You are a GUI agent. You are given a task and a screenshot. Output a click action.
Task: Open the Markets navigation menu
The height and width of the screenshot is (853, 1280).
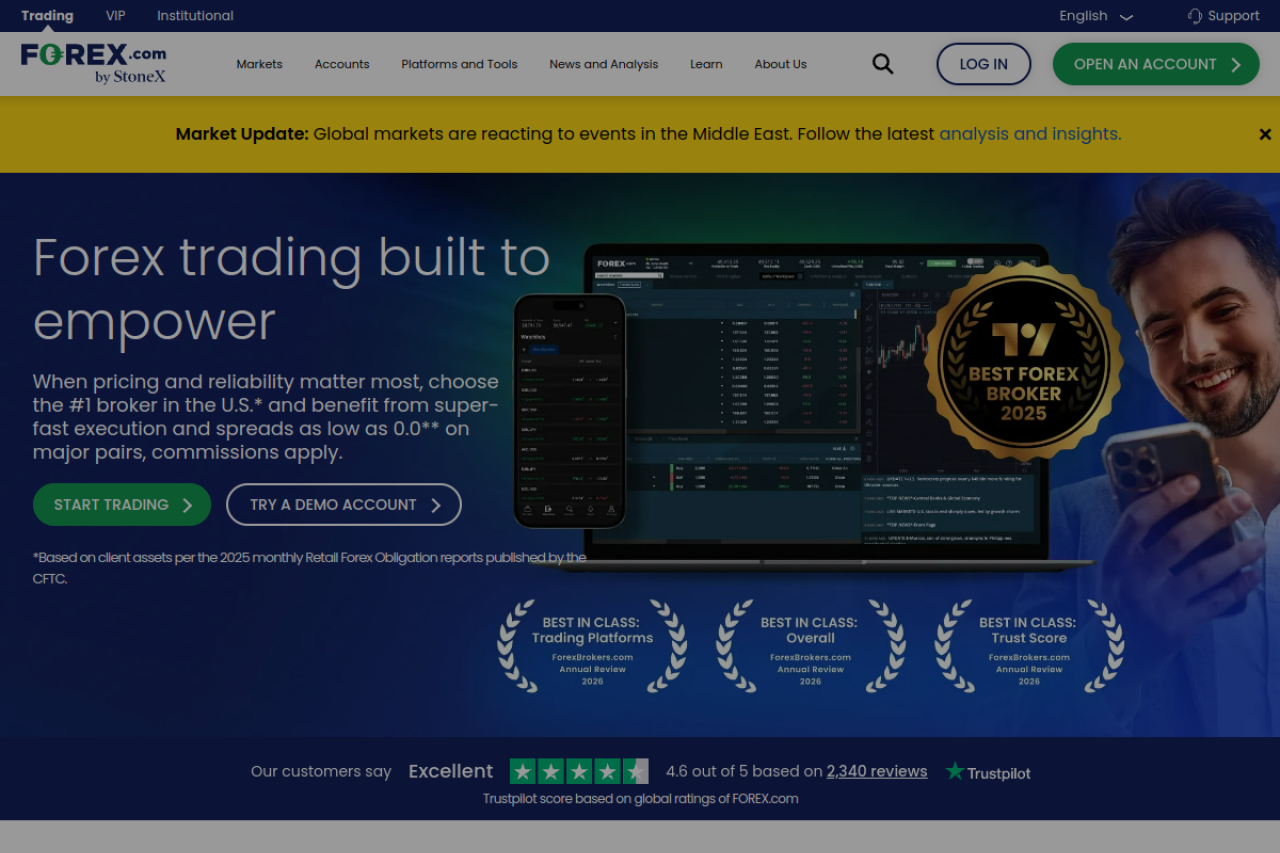click(259, 64)
